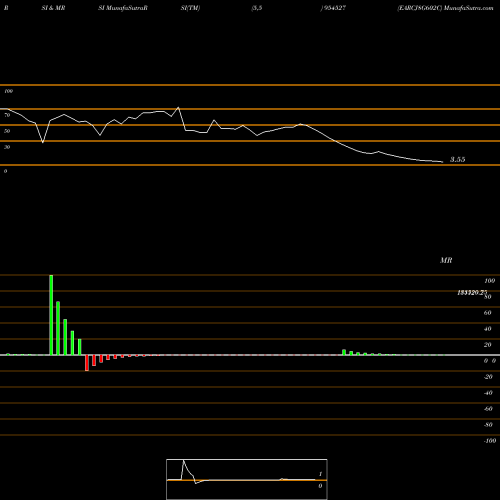Screen dimensions: 500x500
Task: Click the '(3,5' header text
Action: click(x=257, y=8)
